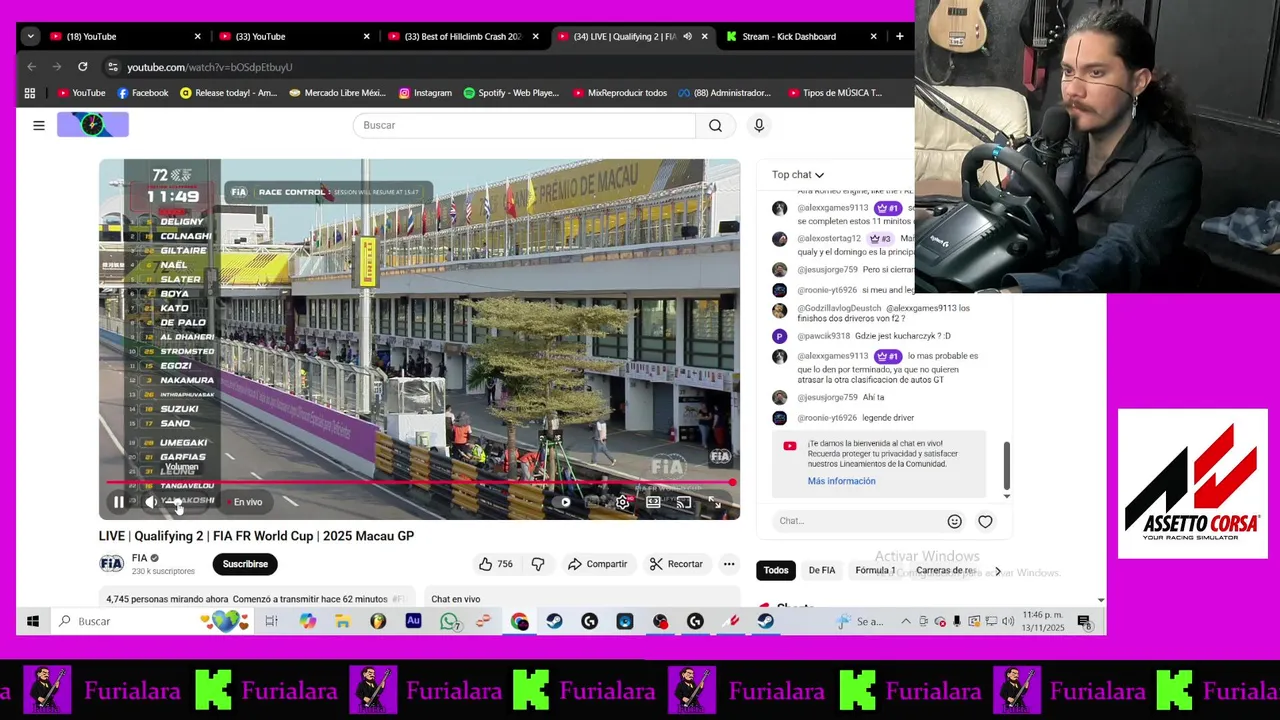Show hidden system tray icons
The width and height of the screenshot is (1280, 720).
(x=906, y=622)
